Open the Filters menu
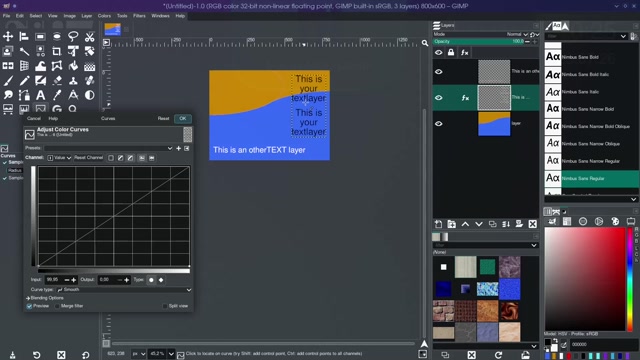 click(x=139, y=16)
